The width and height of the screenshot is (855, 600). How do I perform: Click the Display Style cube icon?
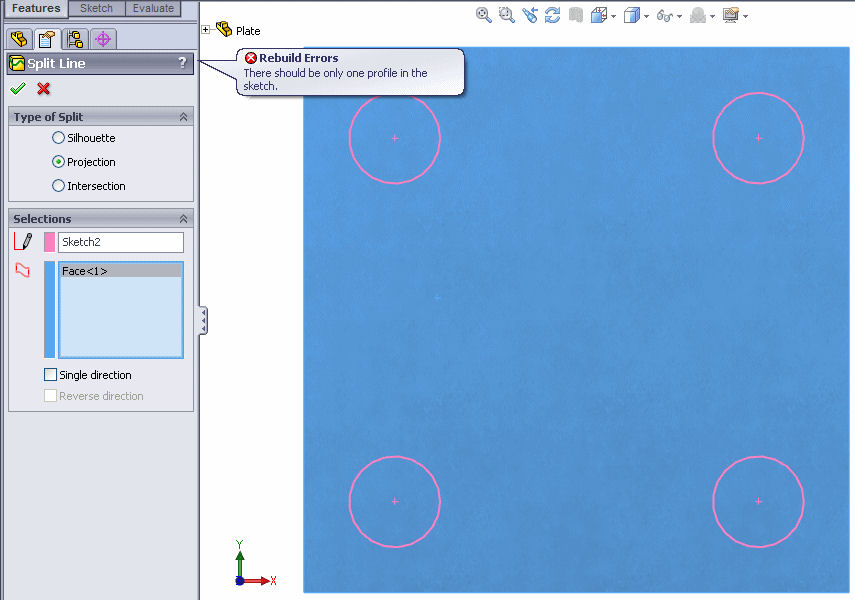tap(631, 15)
